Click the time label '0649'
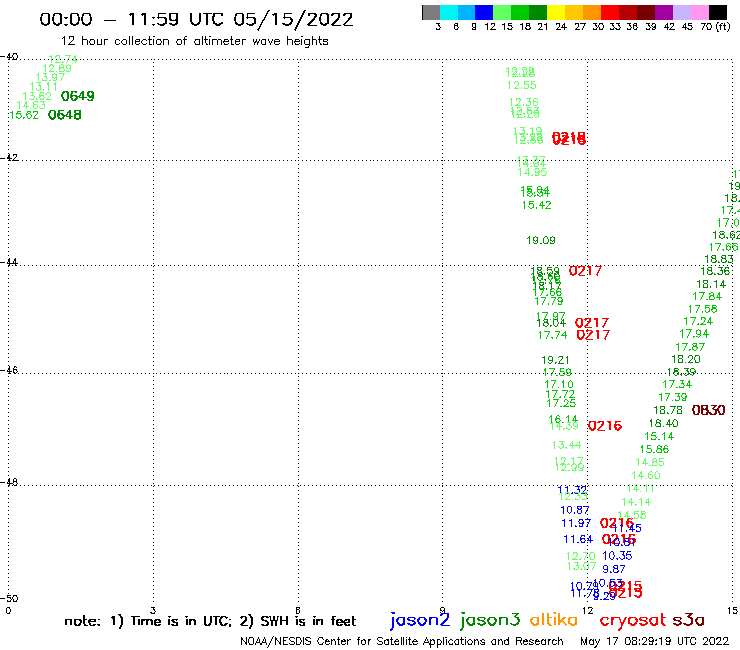 tap(78, 96)
